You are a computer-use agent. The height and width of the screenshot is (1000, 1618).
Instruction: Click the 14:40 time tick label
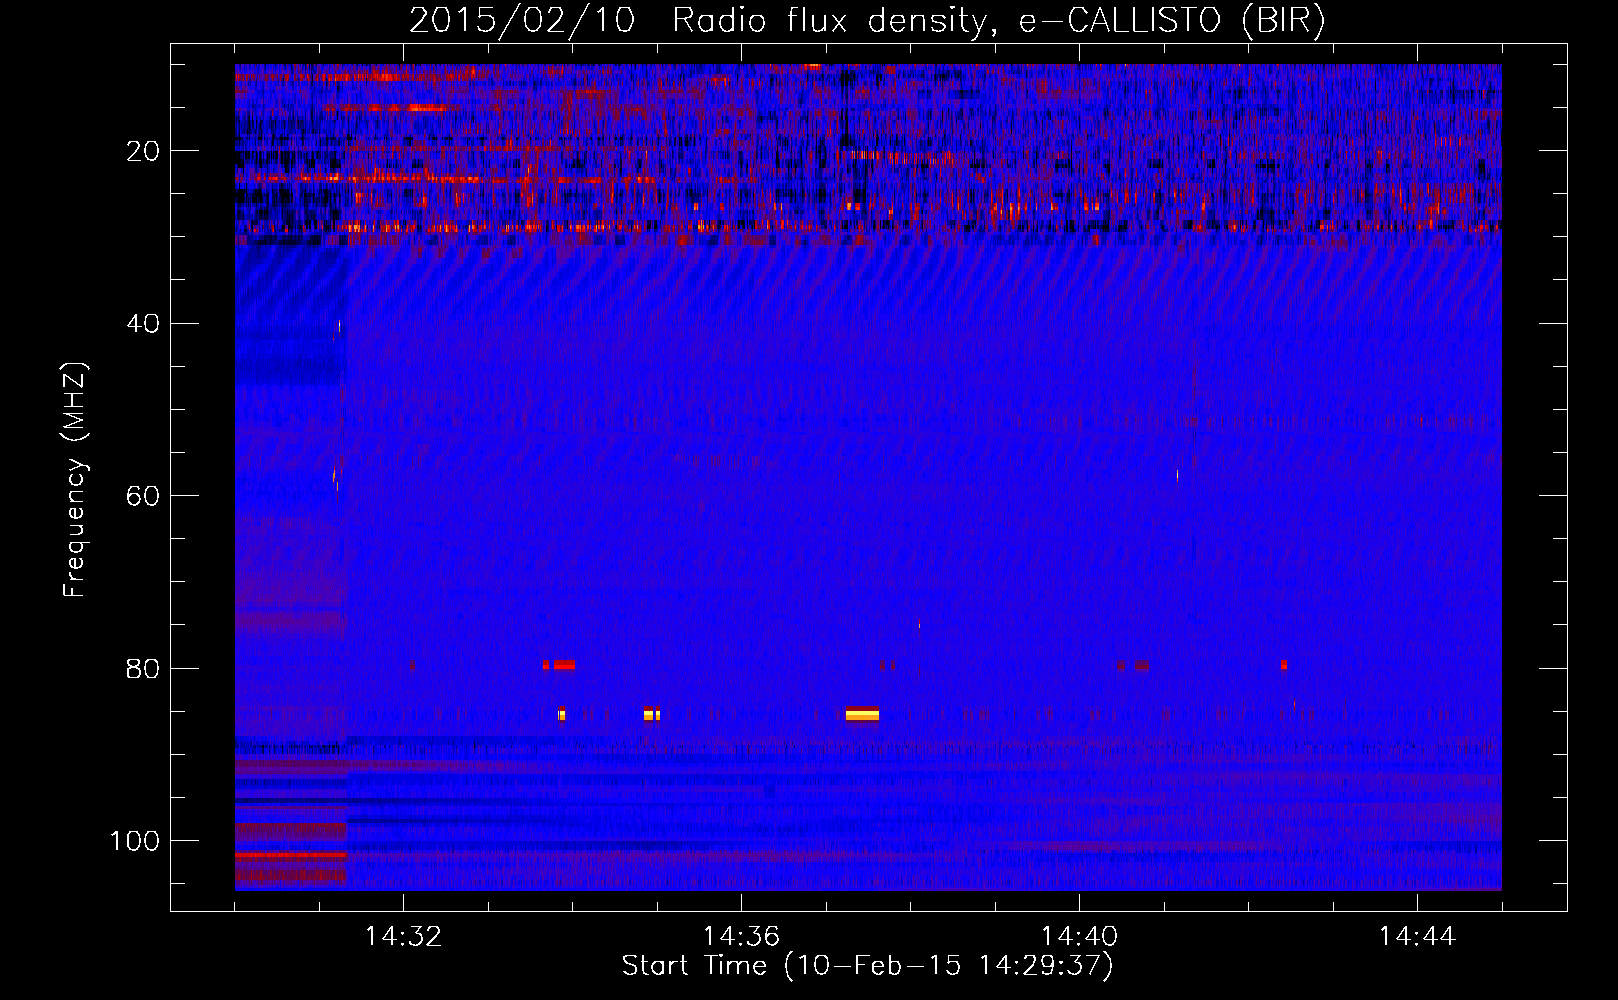1079,936
